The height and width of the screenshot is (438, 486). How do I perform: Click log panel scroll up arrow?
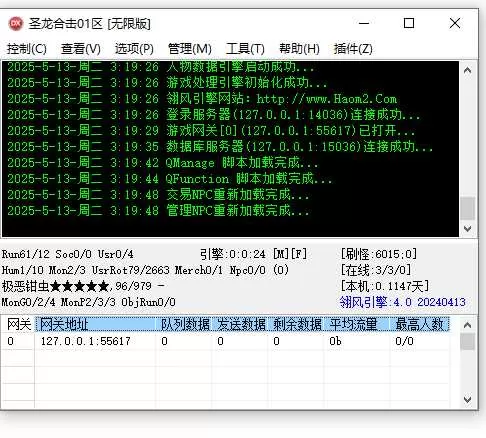468,70
